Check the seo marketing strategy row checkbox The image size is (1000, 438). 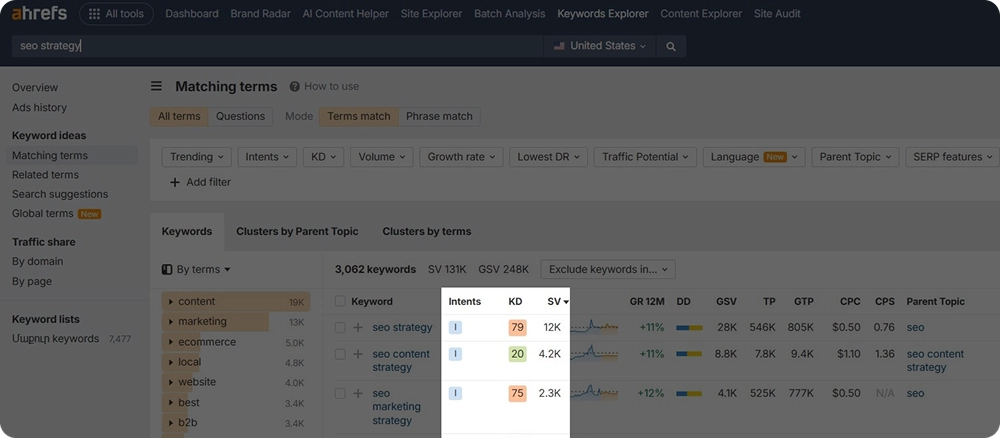tap(340, 393)
